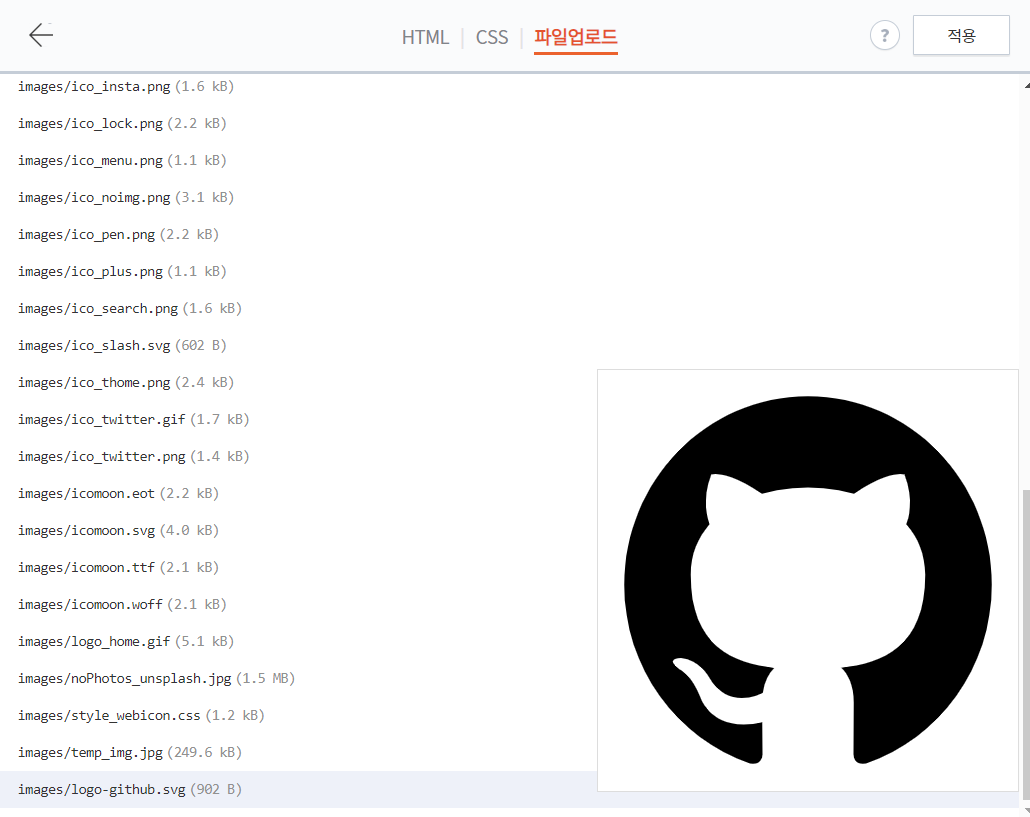Click the vertical scrollbar thumb
Image resolution: width=1030 pixels, height=817 pixels.
point(1025,644)
